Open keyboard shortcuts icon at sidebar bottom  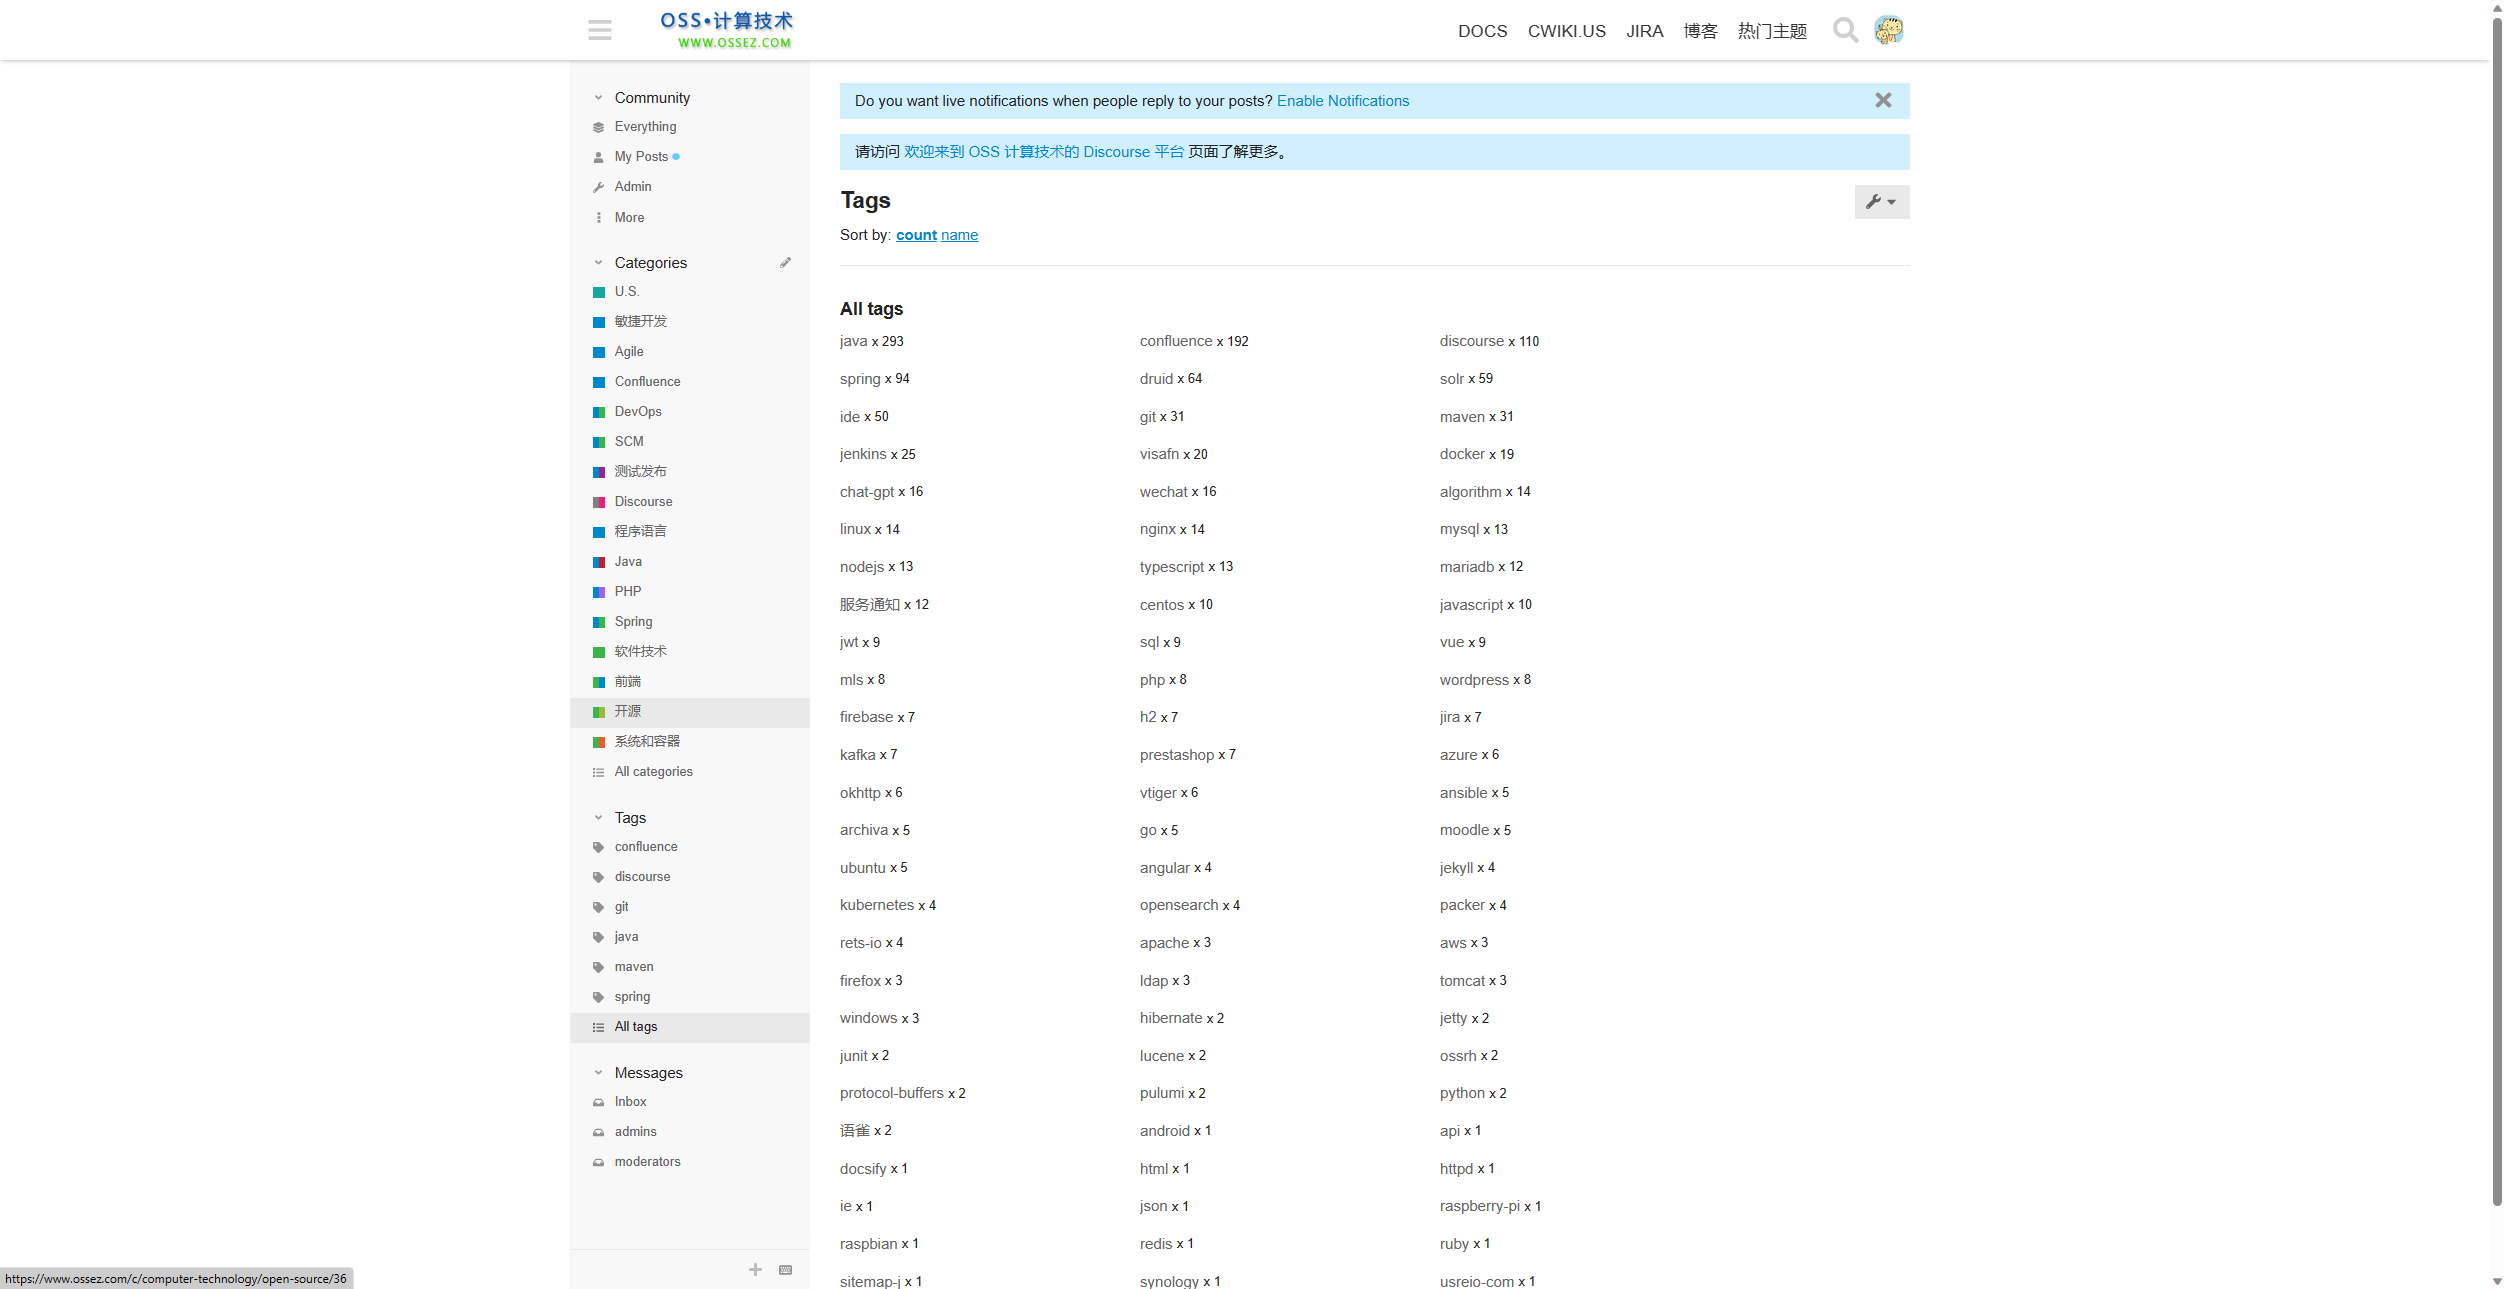pyautogui.click(x=785, y=1269)
